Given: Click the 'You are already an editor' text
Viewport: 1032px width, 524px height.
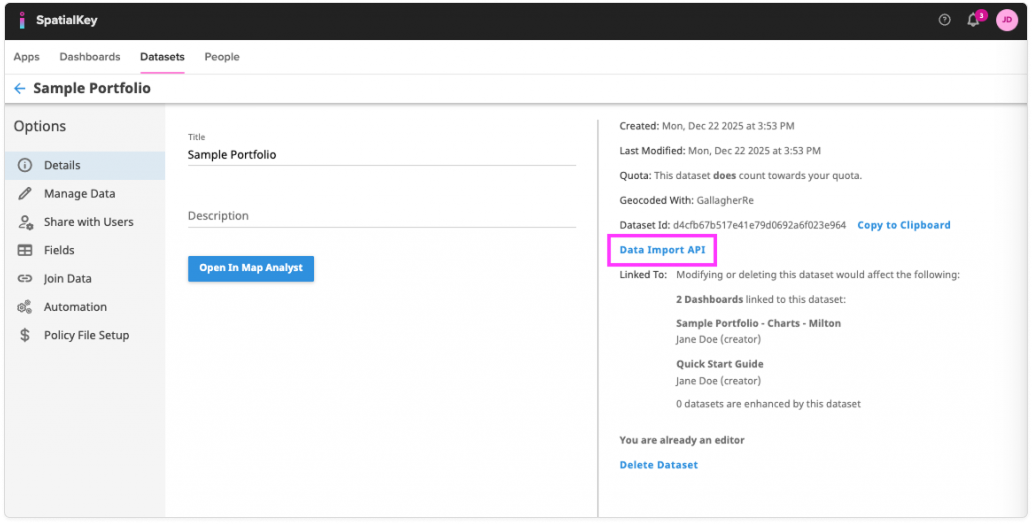Looking at the screenshot, I should click(x=682, y=440).
